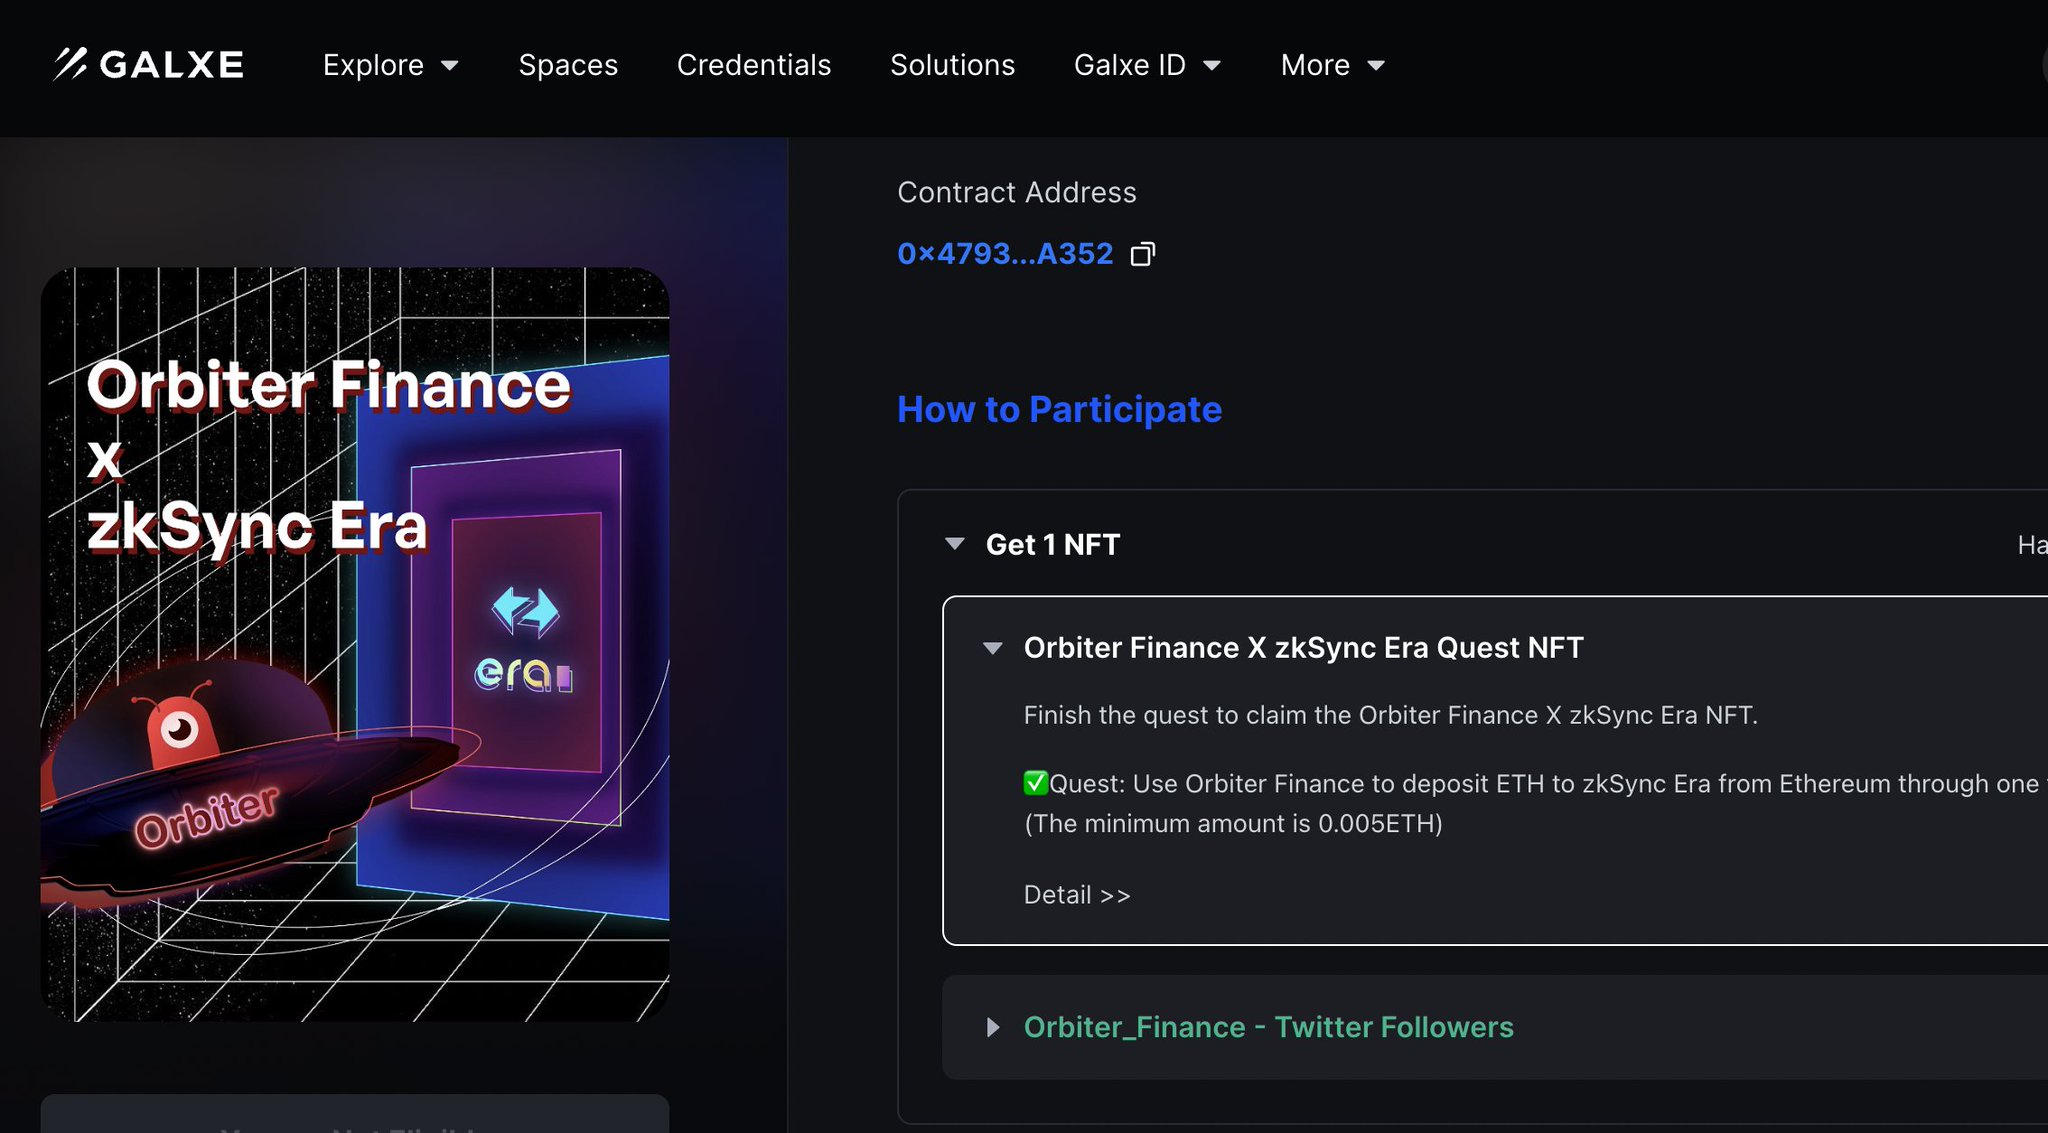The width and height of the screenshot is (2048, 1133).
Task: Click the Detail >> link
Action: click(x=1076, y=895)
